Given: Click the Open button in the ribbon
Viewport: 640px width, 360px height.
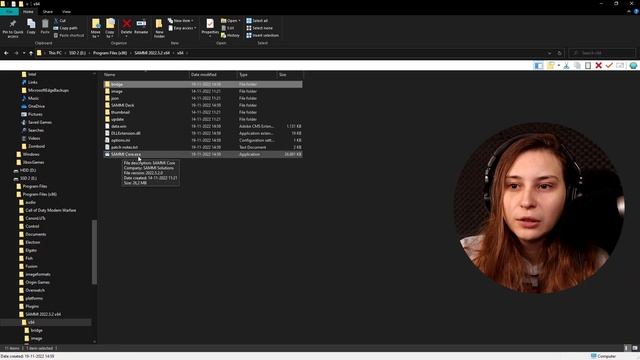Looking at the screenshot, I should pos(230,20).
